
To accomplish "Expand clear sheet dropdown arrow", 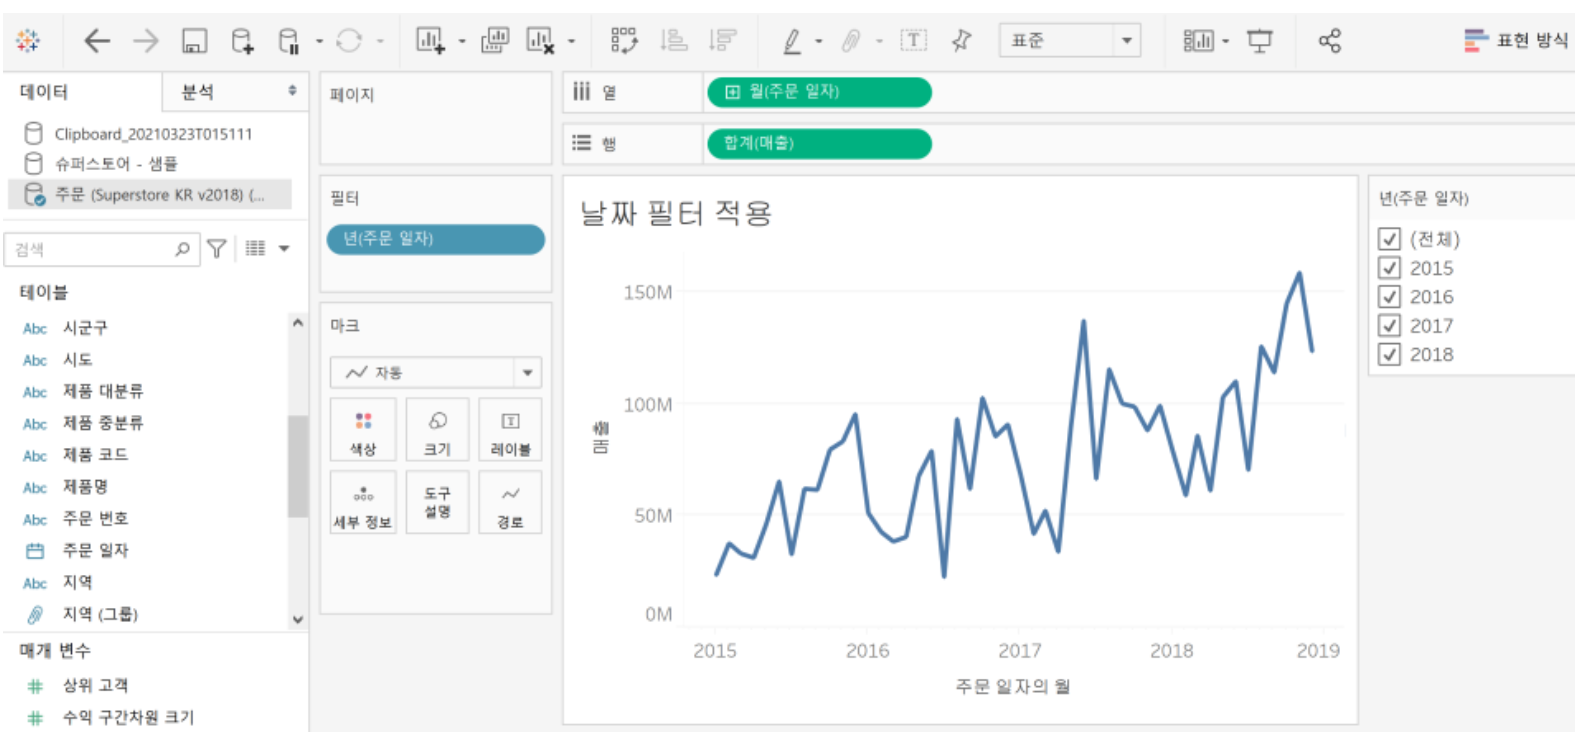I will tap(572, 42).
